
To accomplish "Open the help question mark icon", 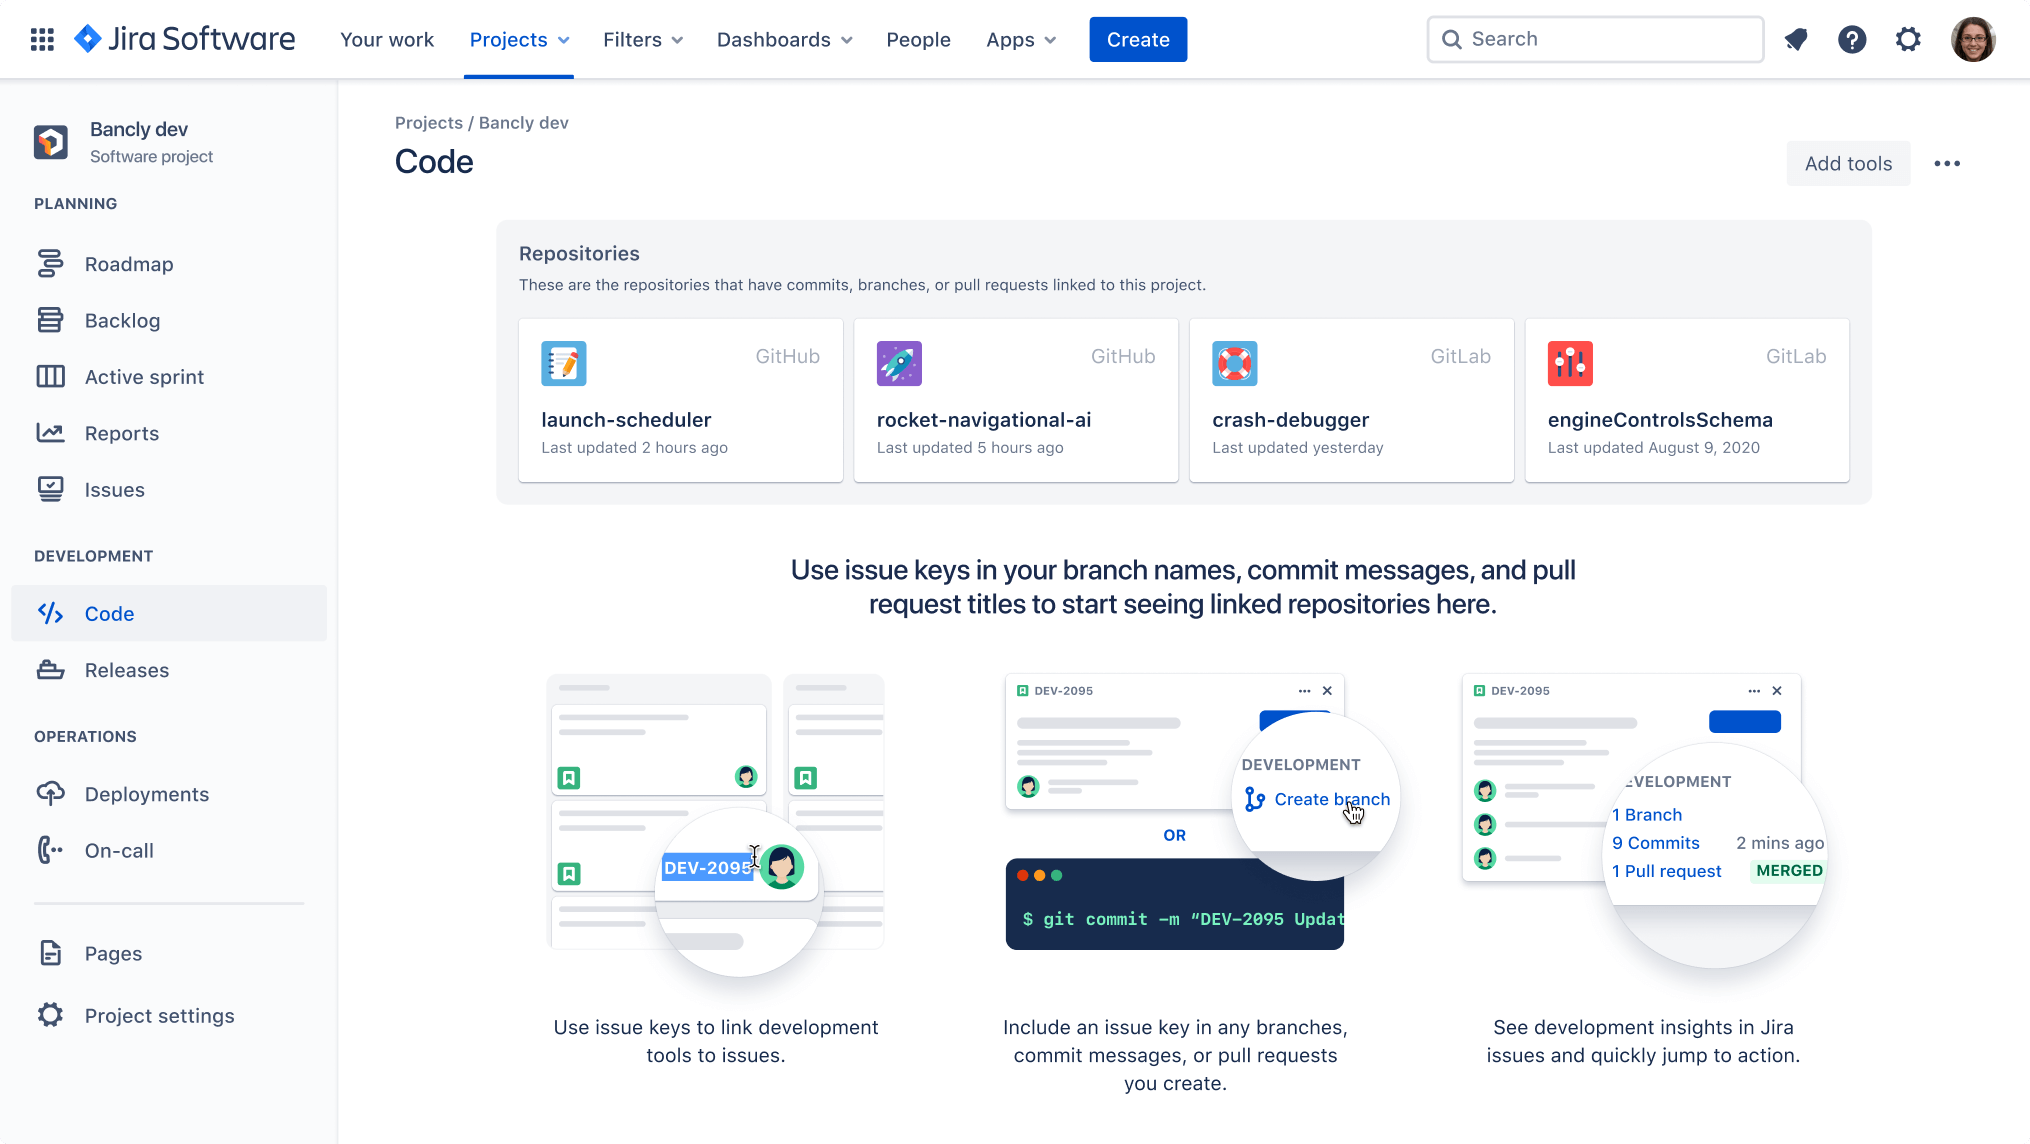I will pyautogui.click(x=1853, y=39).
